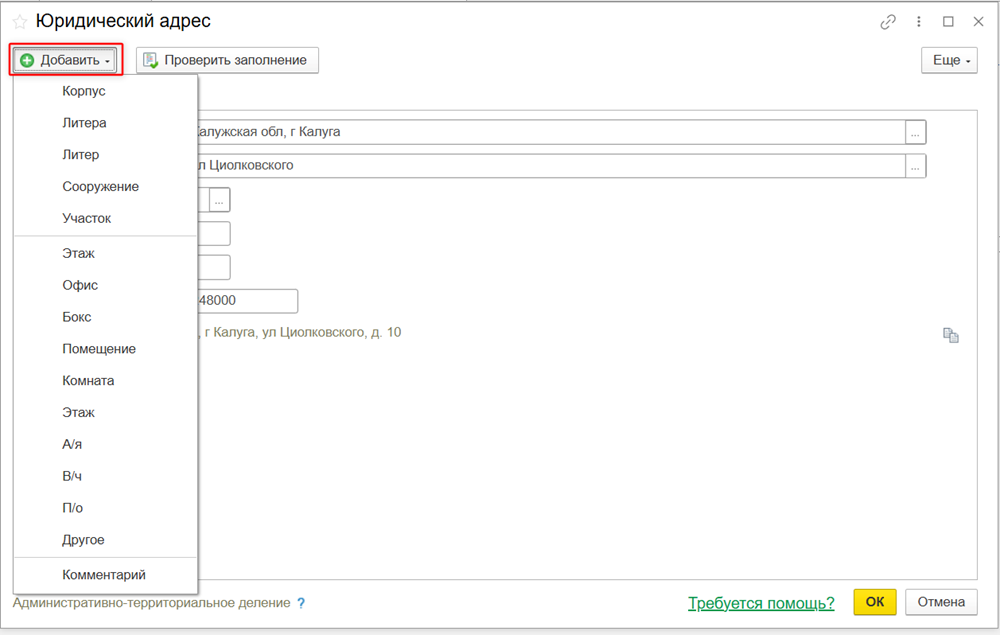
Task: Collapse the Добавить dropdown menu
Action: click(x=66, y=60)
